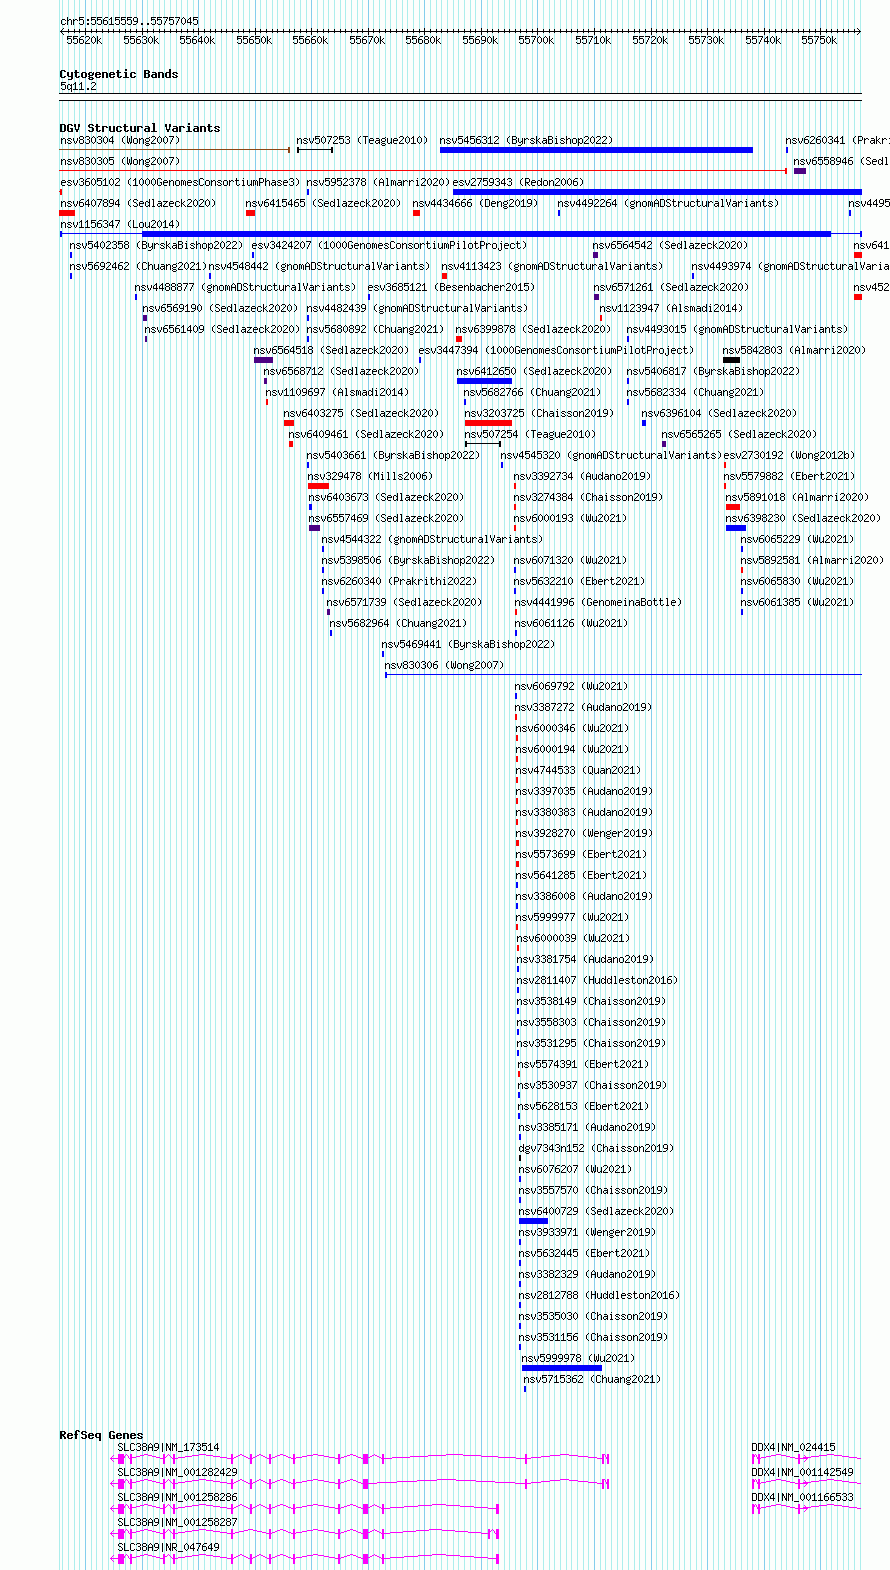Click the nsv830304 (Wong2007) label
The image size is (890, 1570).
tap(120, 140)
